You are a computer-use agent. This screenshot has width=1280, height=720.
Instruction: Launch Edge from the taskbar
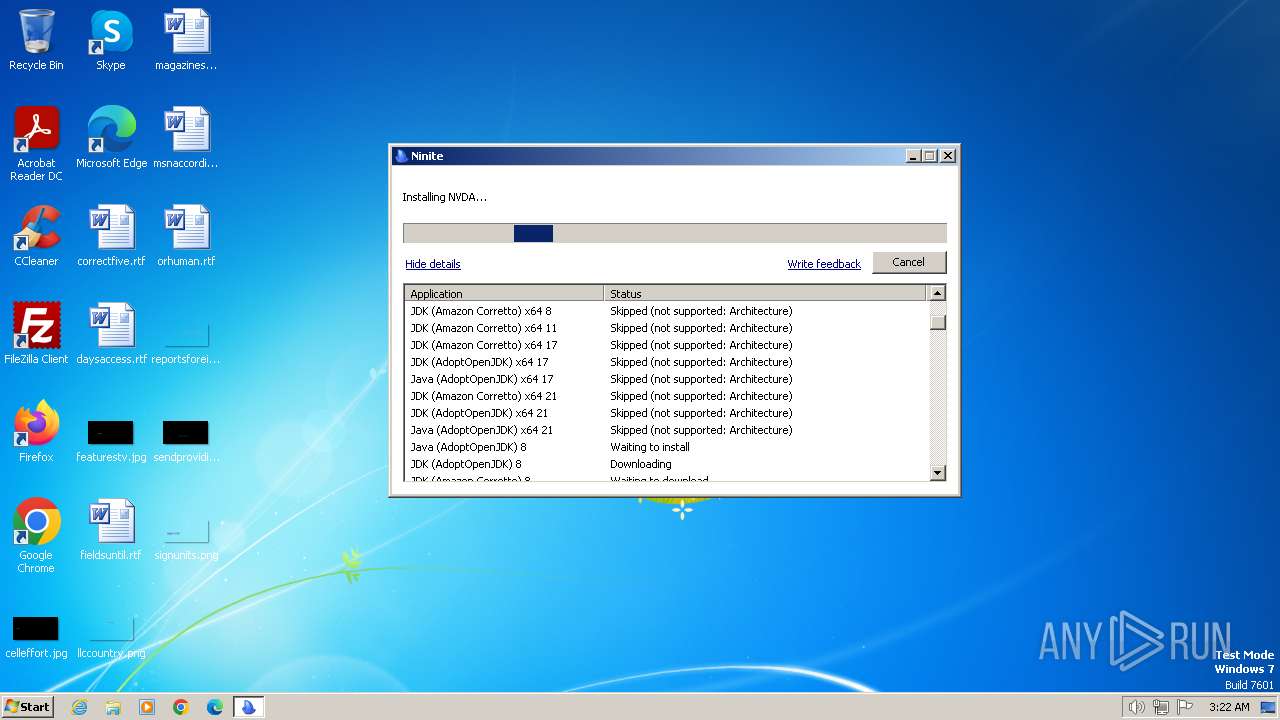[x=215, y=707]
